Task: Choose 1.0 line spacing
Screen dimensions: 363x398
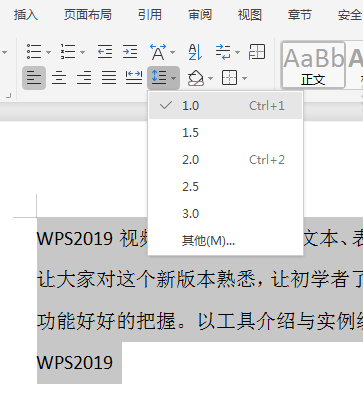Action: (226, 106)
